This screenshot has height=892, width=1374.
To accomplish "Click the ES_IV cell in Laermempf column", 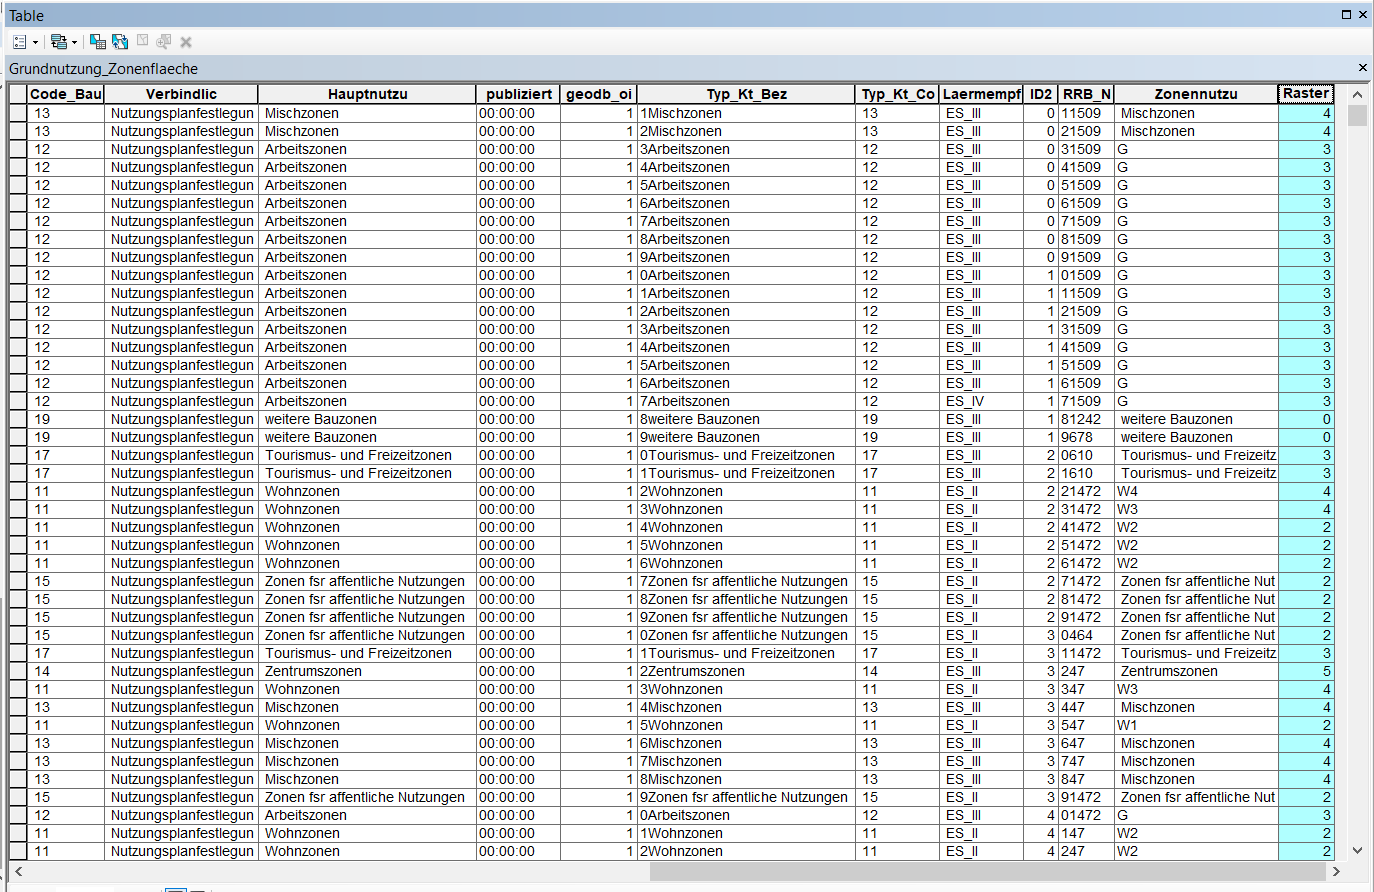I will coord(965,401).
